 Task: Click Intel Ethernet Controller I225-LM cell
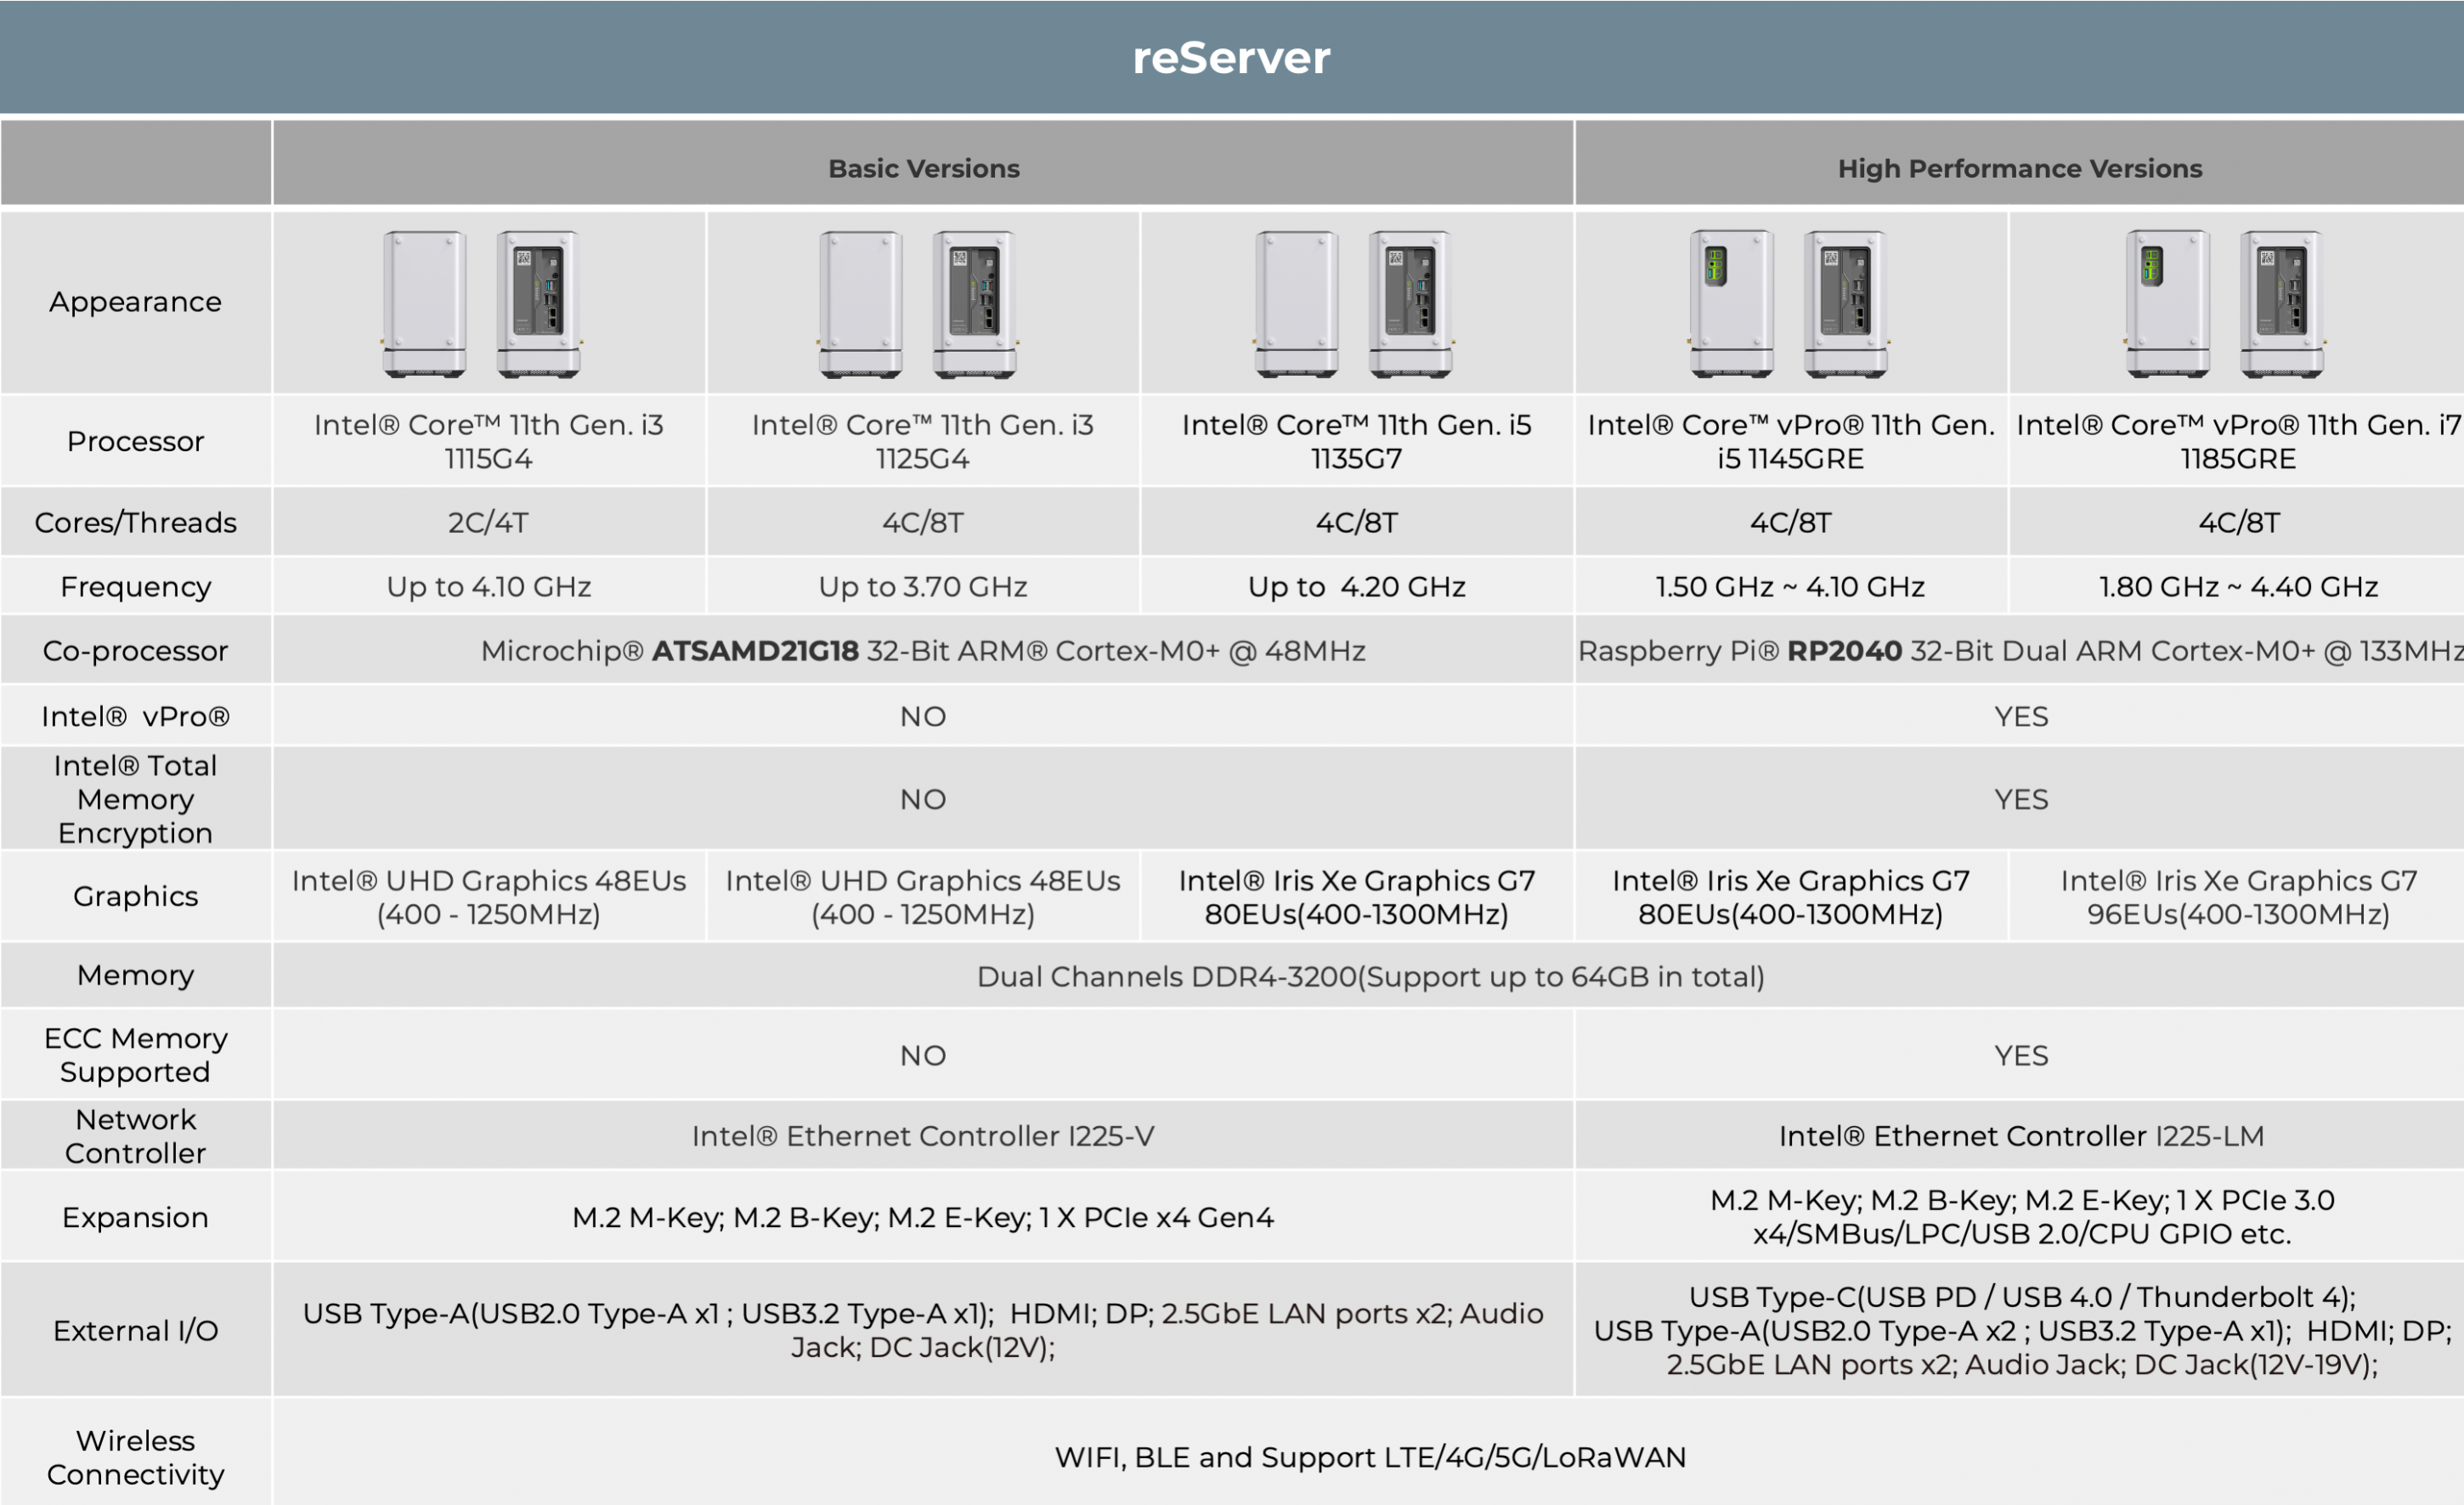coord(2020,1136)
